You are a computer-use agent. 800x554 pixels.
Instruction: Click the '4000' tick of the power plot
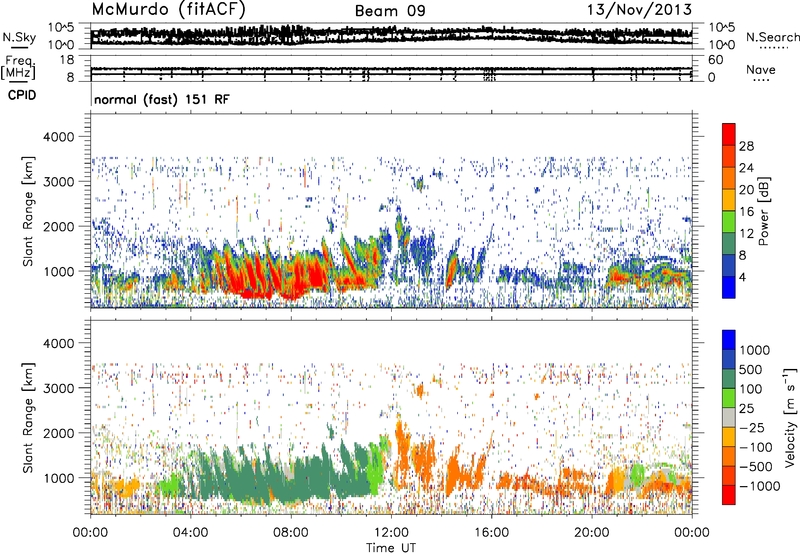point(58,137)
